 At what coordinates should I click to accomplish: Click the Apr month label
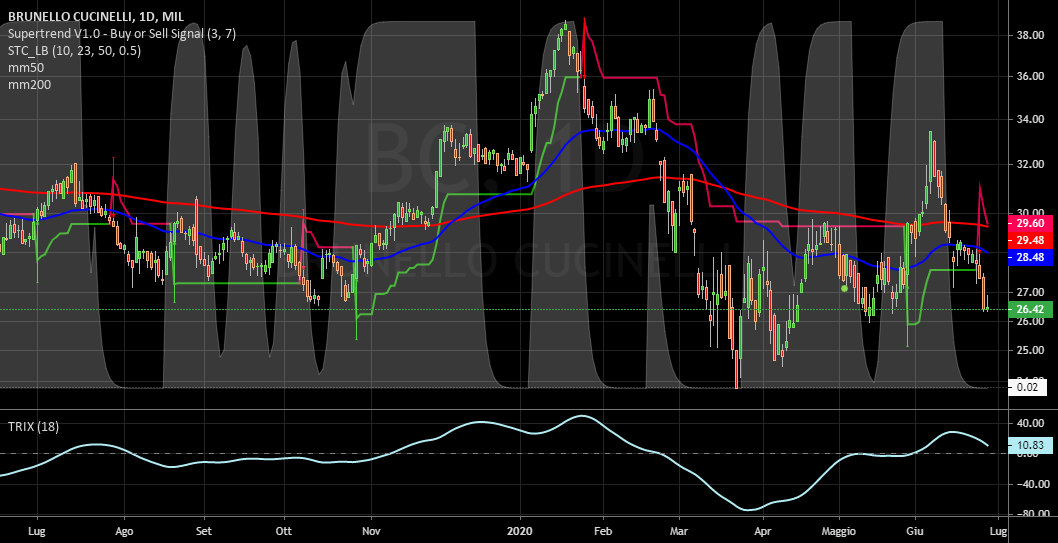click(763, 532)
